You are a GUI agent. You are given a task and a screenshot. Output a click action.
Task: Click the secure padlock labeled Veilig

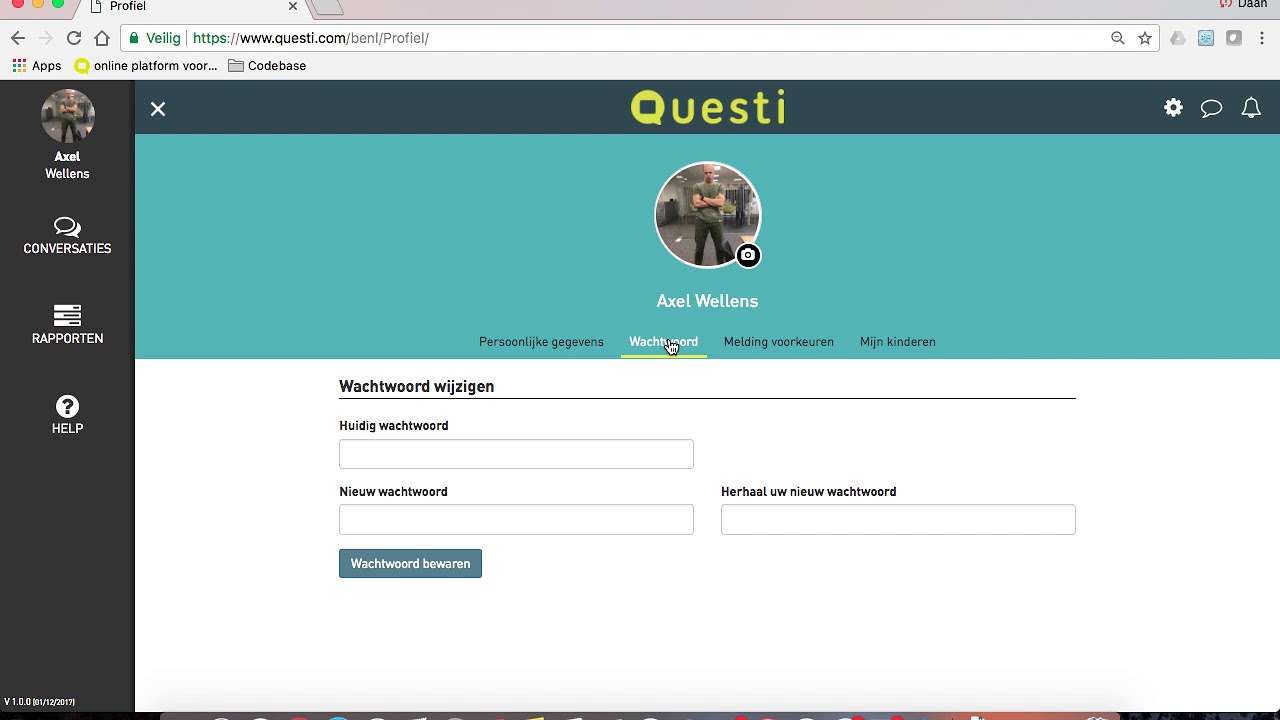tap(154, 38)
